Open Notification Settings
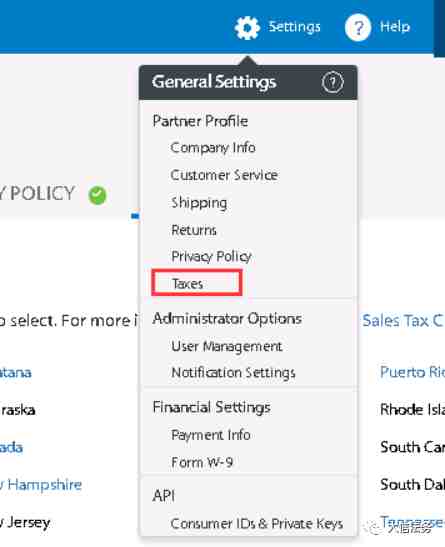This screenshot has width=445, height=547. [x=233, y=373]
